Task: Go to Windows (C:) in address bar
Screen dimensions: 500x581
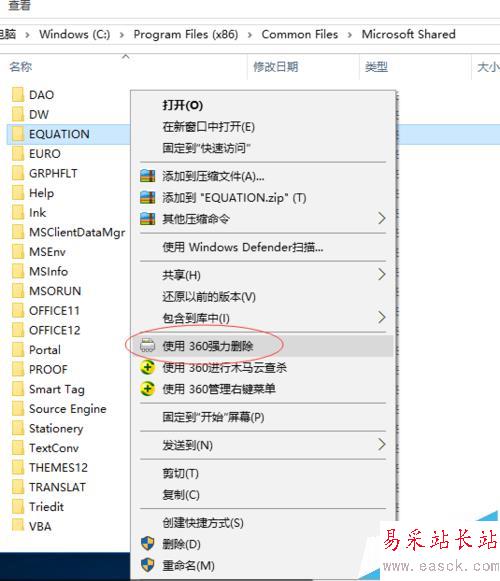Action: point(75,34)
